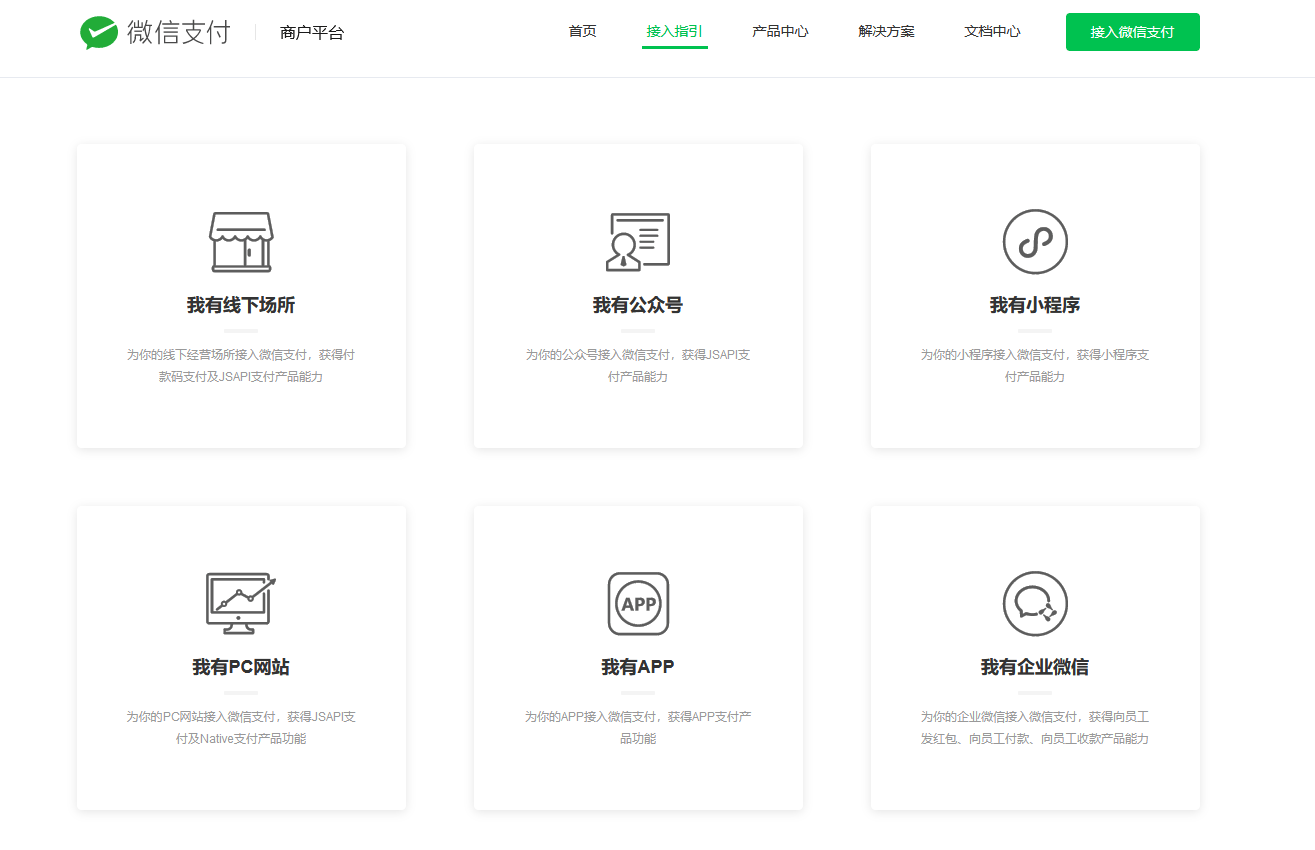Click the 我有APP card

click(638, 657)
